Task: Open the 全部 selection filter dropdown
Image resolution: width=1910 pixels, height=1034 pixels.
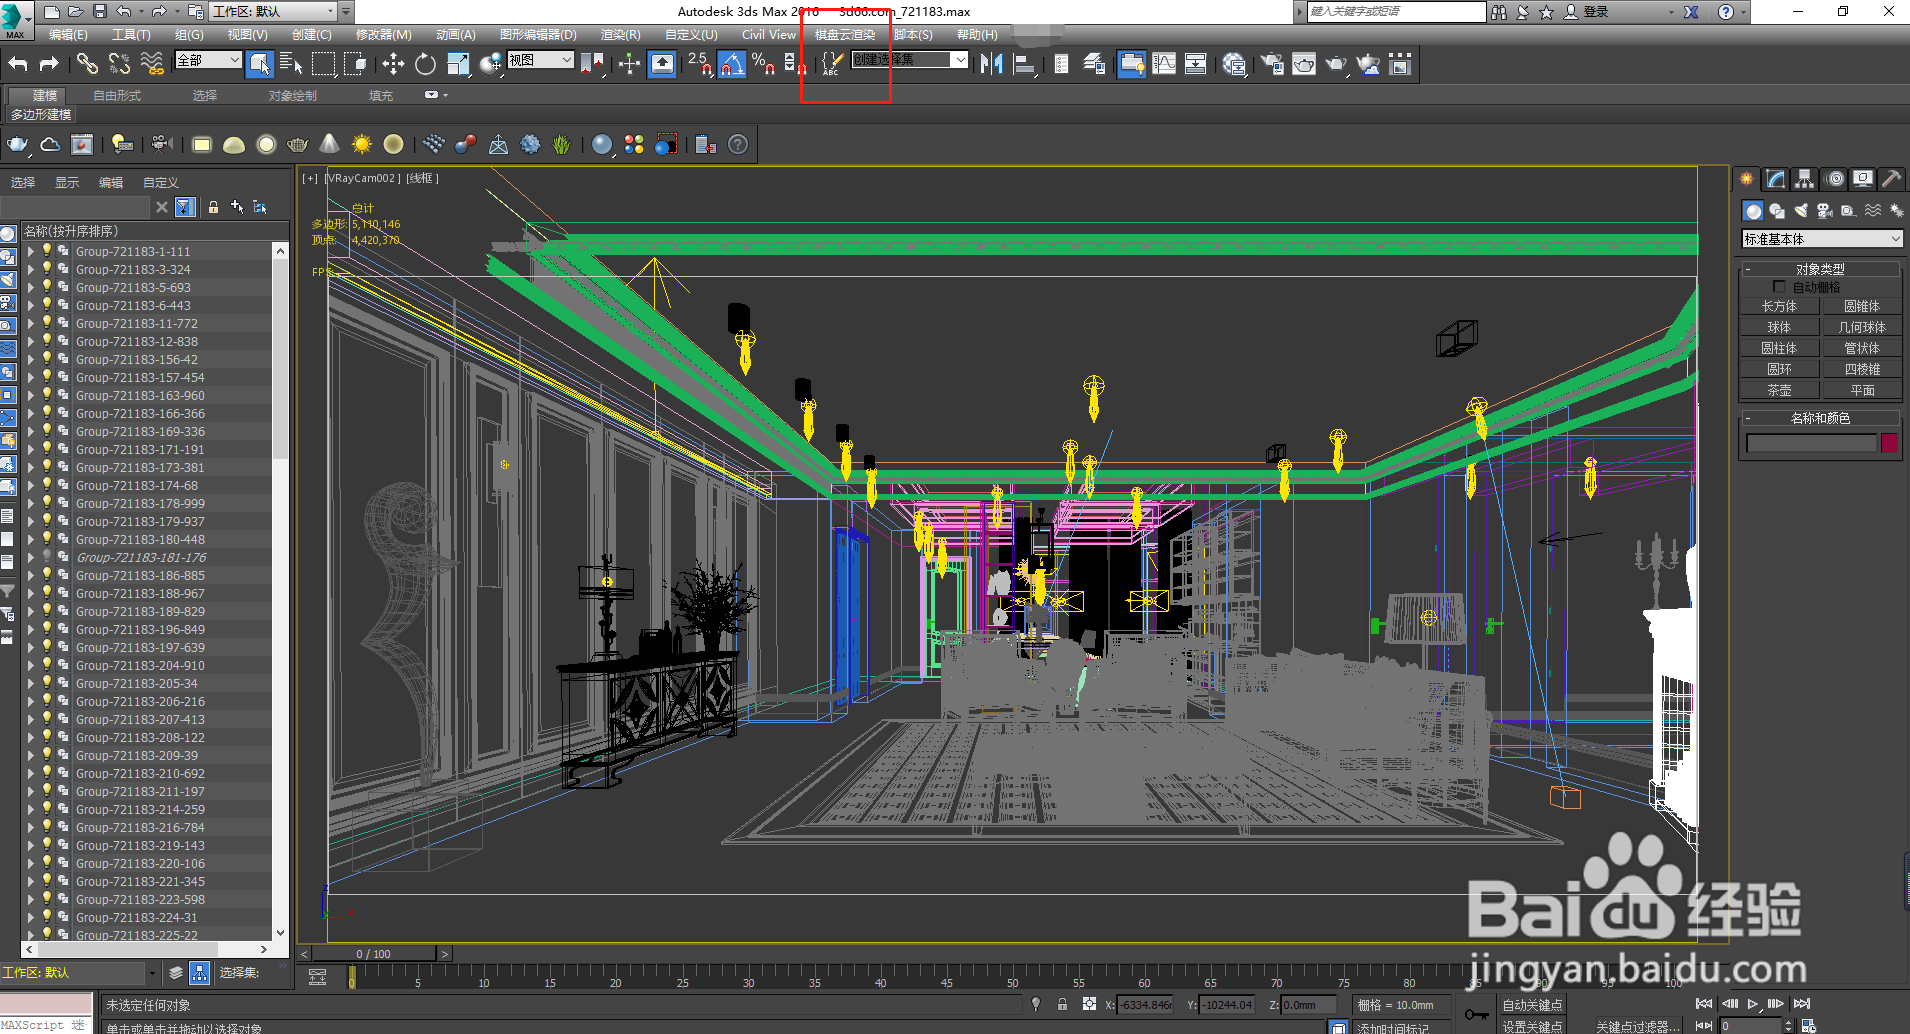Action: point(208,60)
